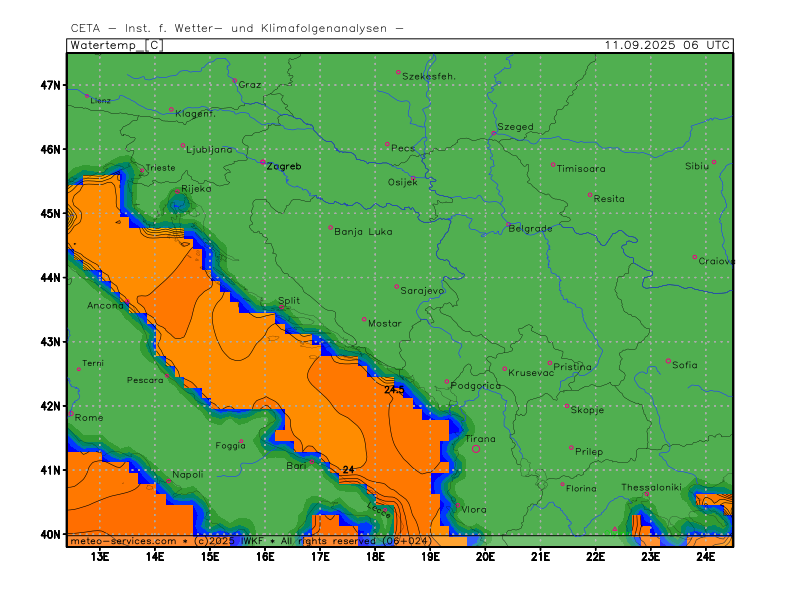This screenshot has width=800, height=600.
Task: Click the Foggia city label
Action: (230, 446)
